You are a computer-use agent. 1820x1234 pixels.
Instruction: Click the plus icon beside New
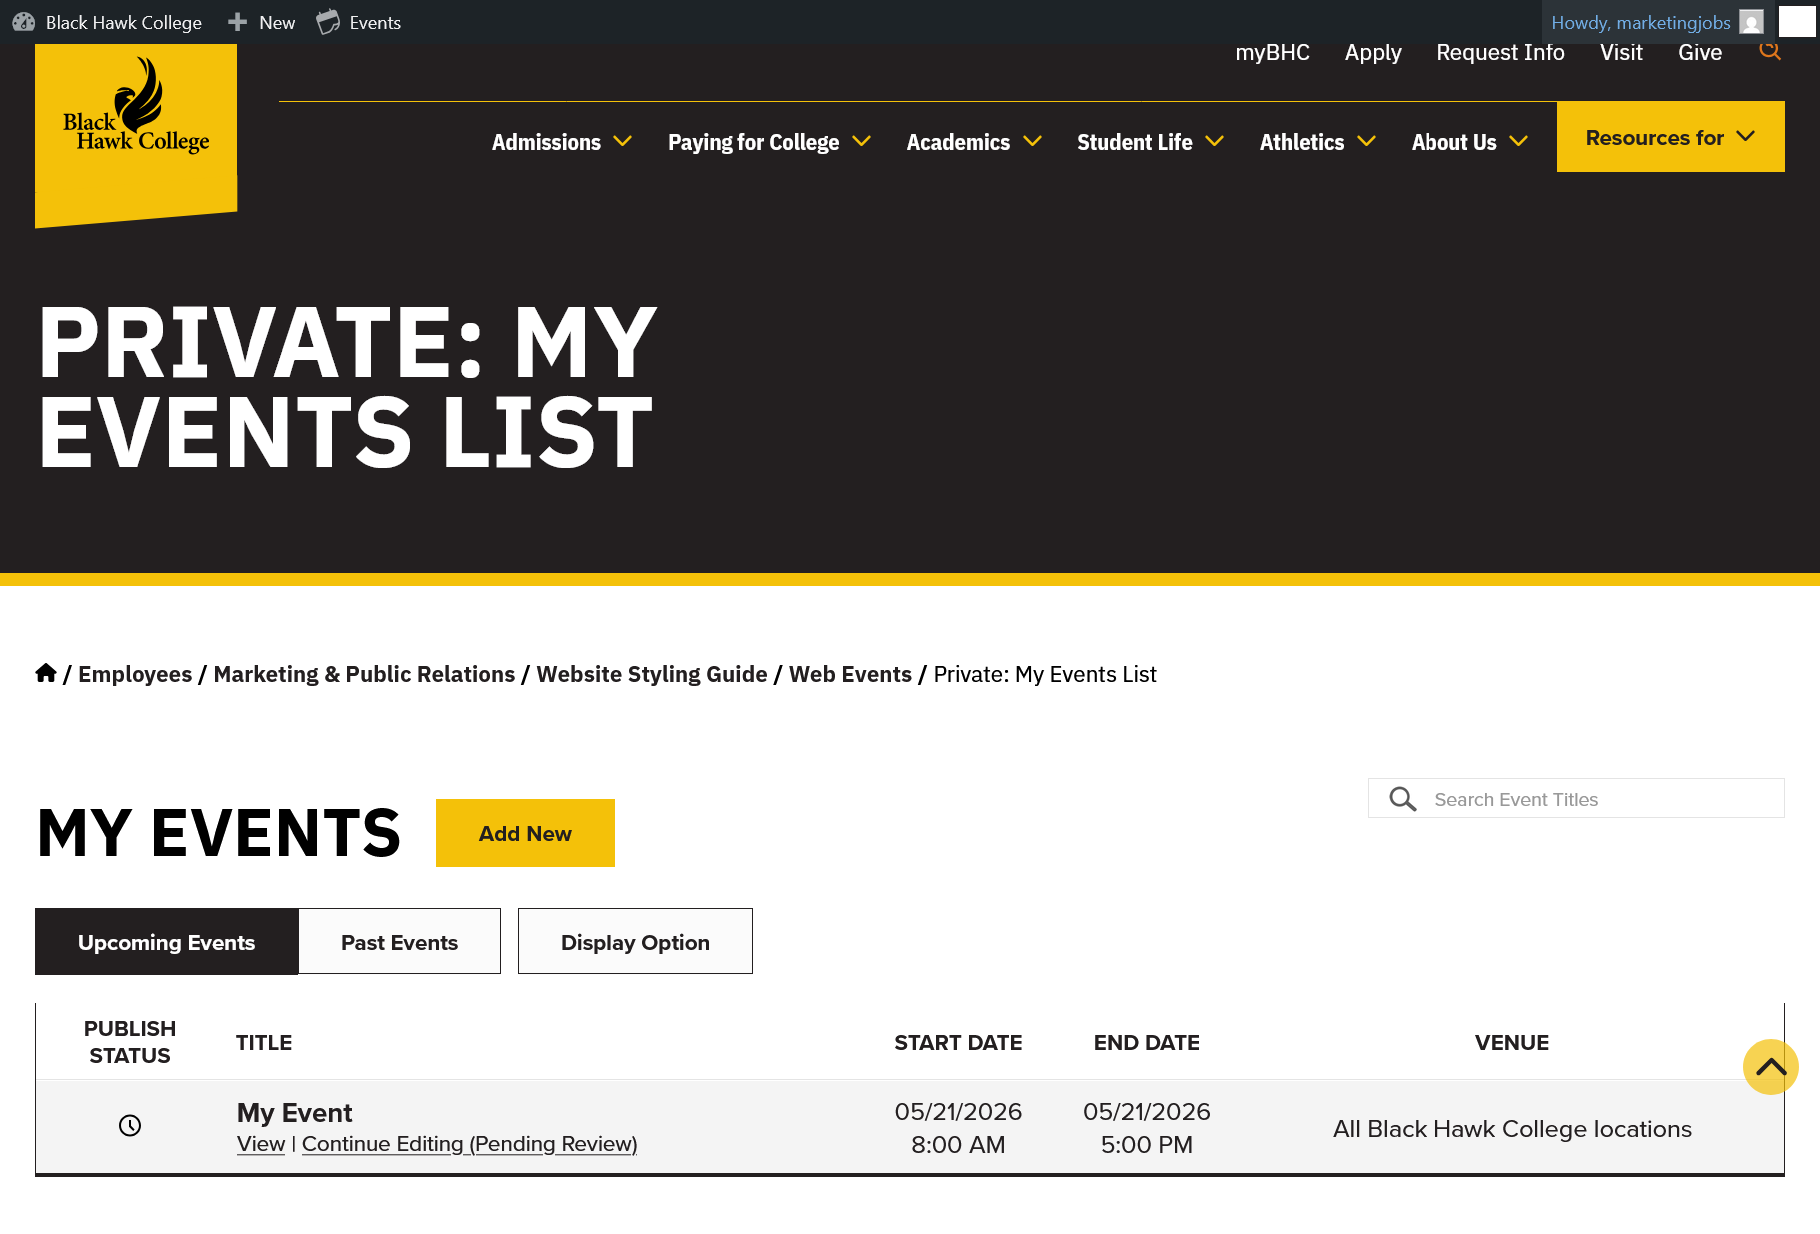pyautogui.click(x=237, y=22)
